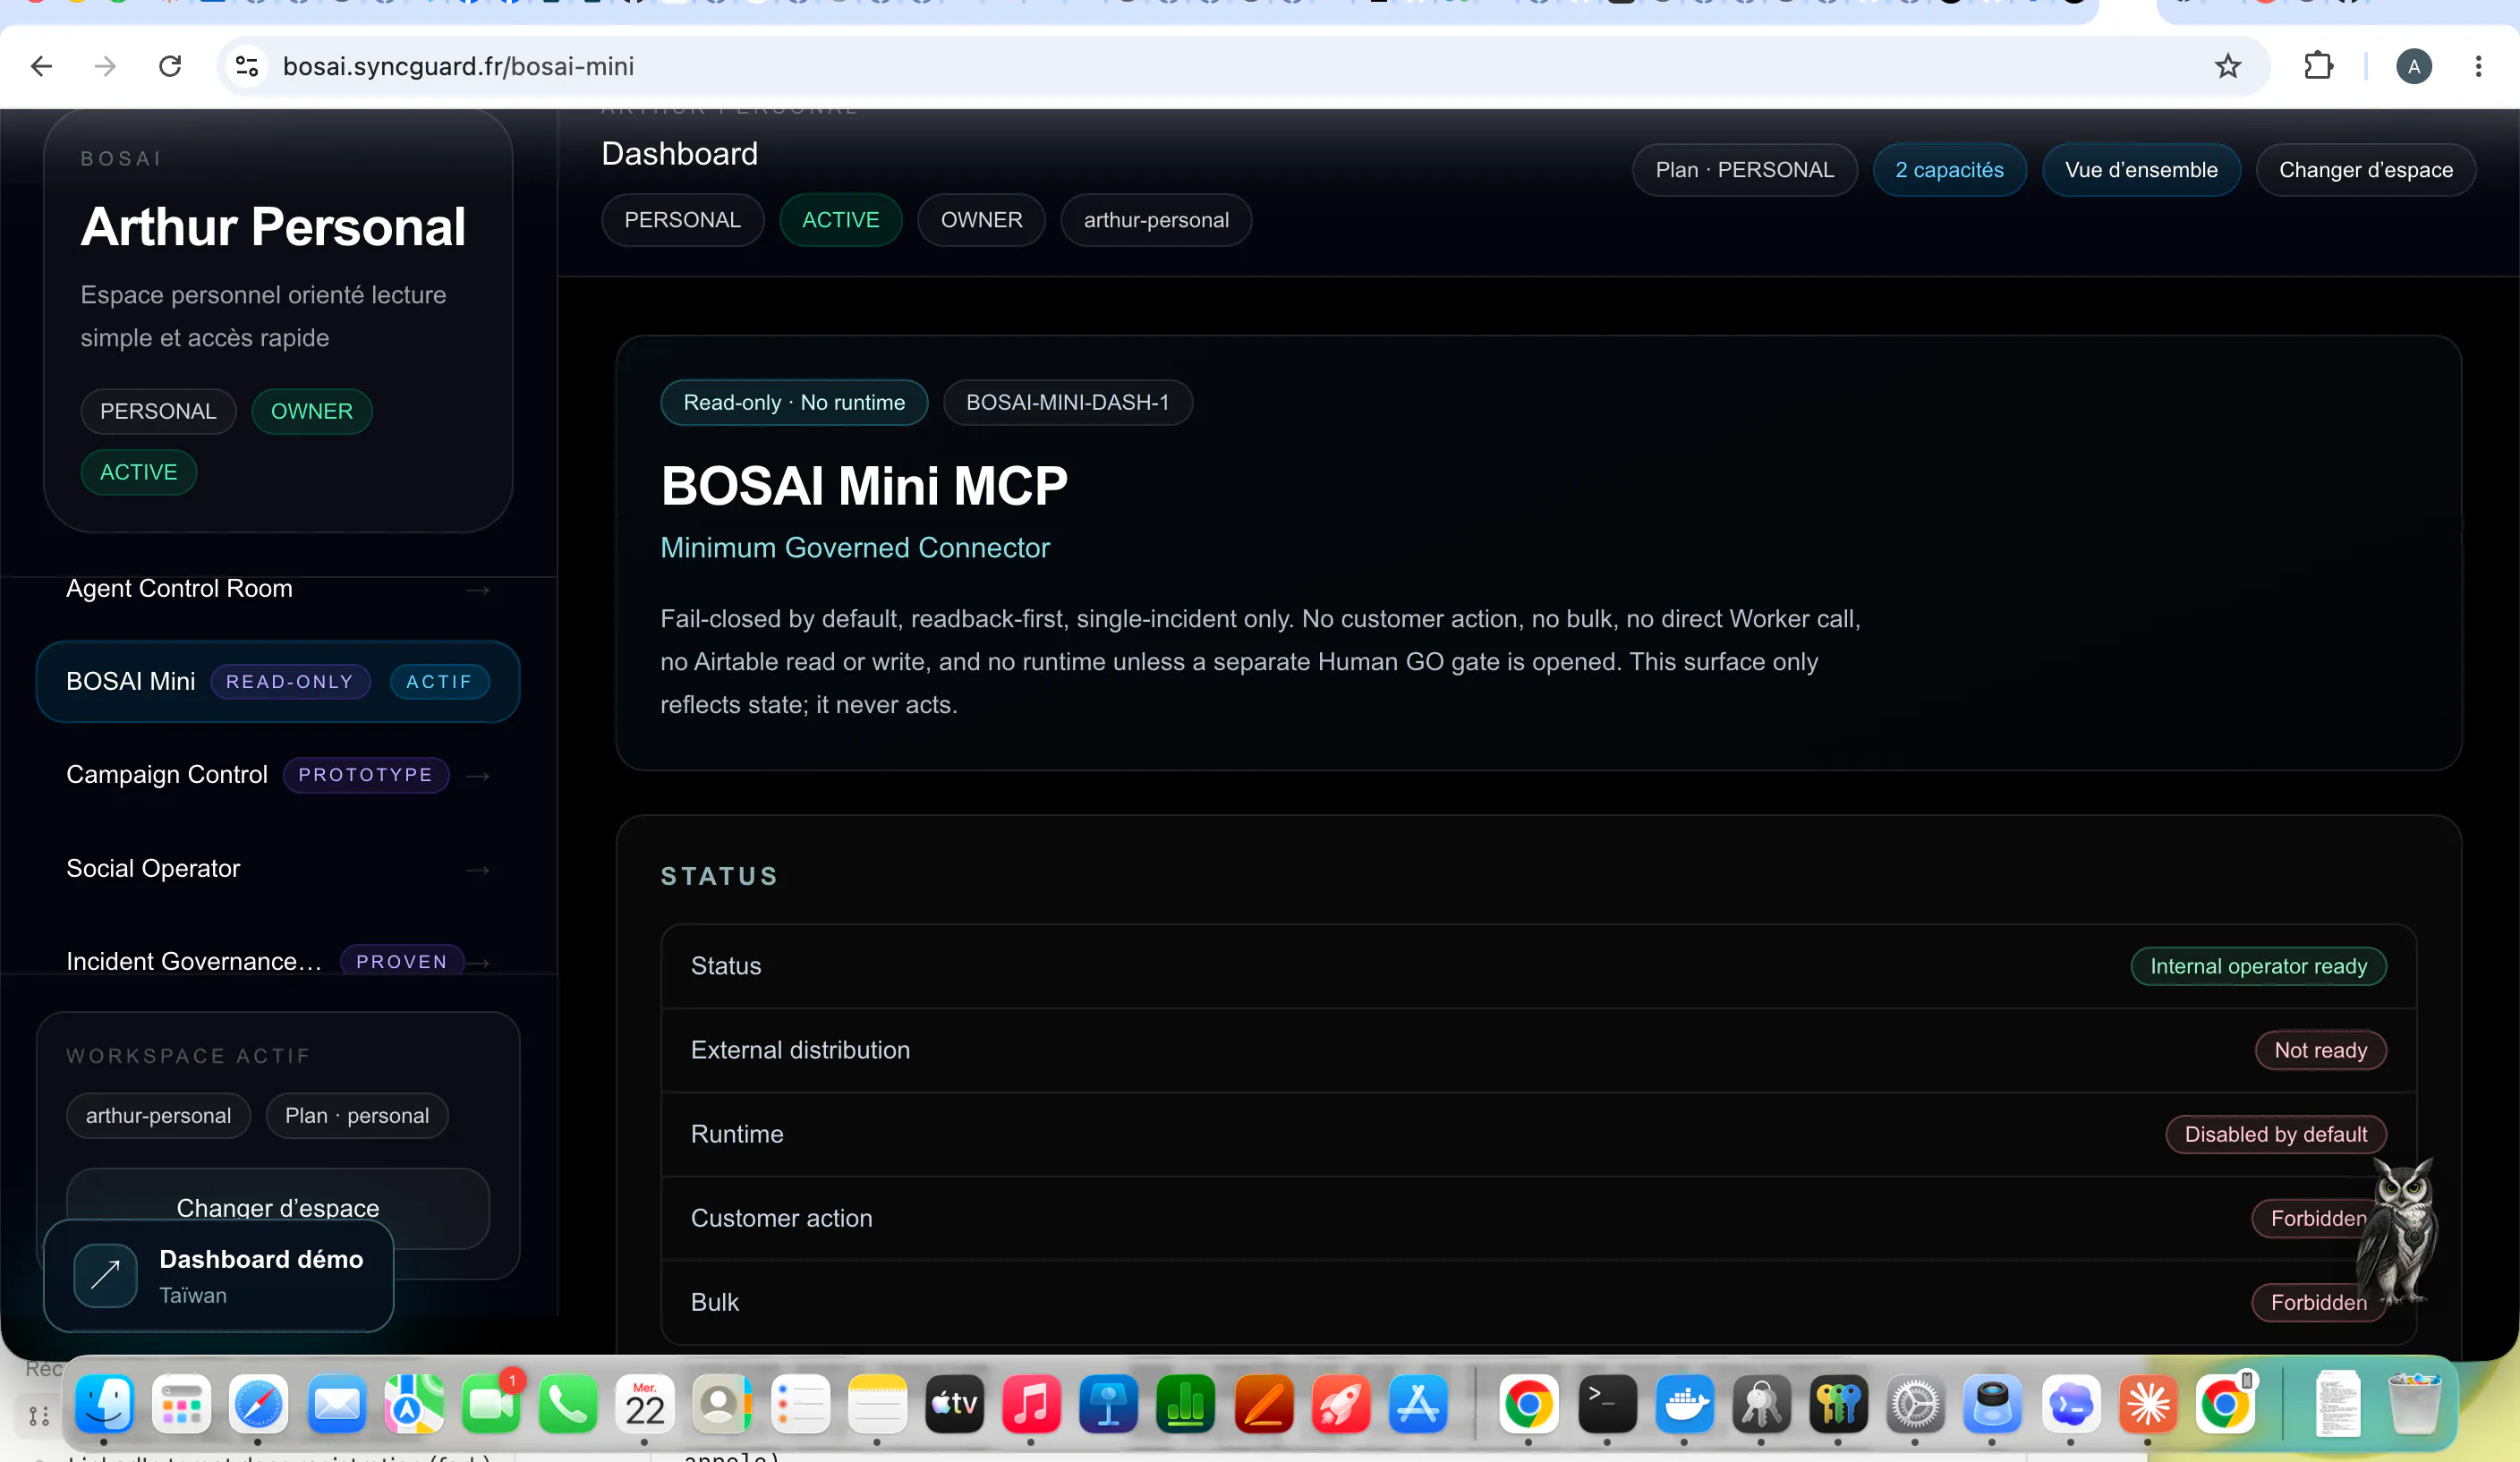Open the Dashboard démo Taïwan card
The image size is (2520, 1462).
point(218,1276)
